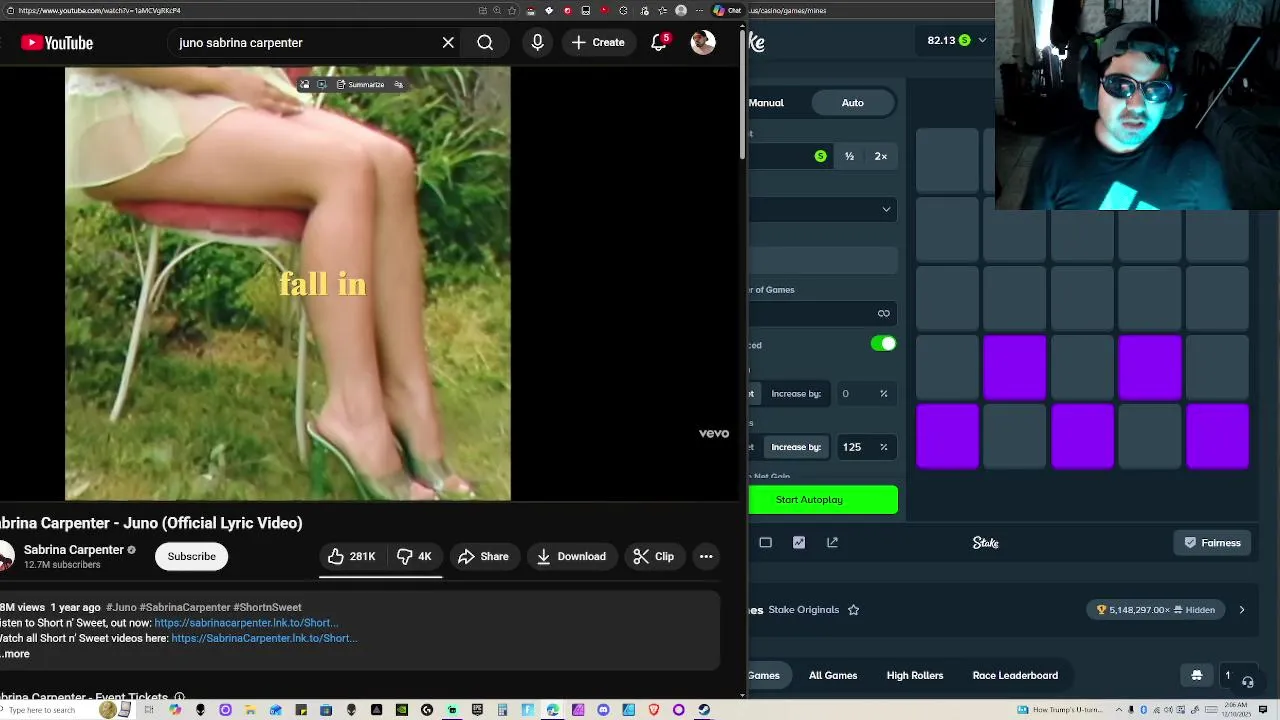
Task: Select on-win Increase by option
Action: coord(796,393)
